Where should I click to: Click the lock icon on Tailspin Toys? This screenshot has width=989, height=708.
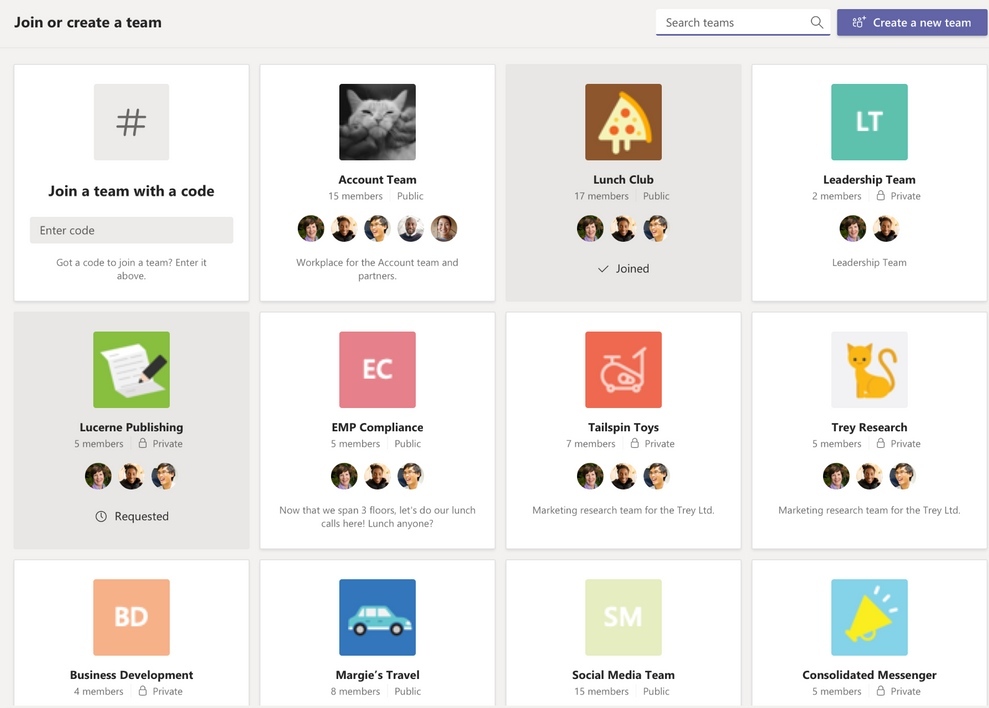point(635,443)
